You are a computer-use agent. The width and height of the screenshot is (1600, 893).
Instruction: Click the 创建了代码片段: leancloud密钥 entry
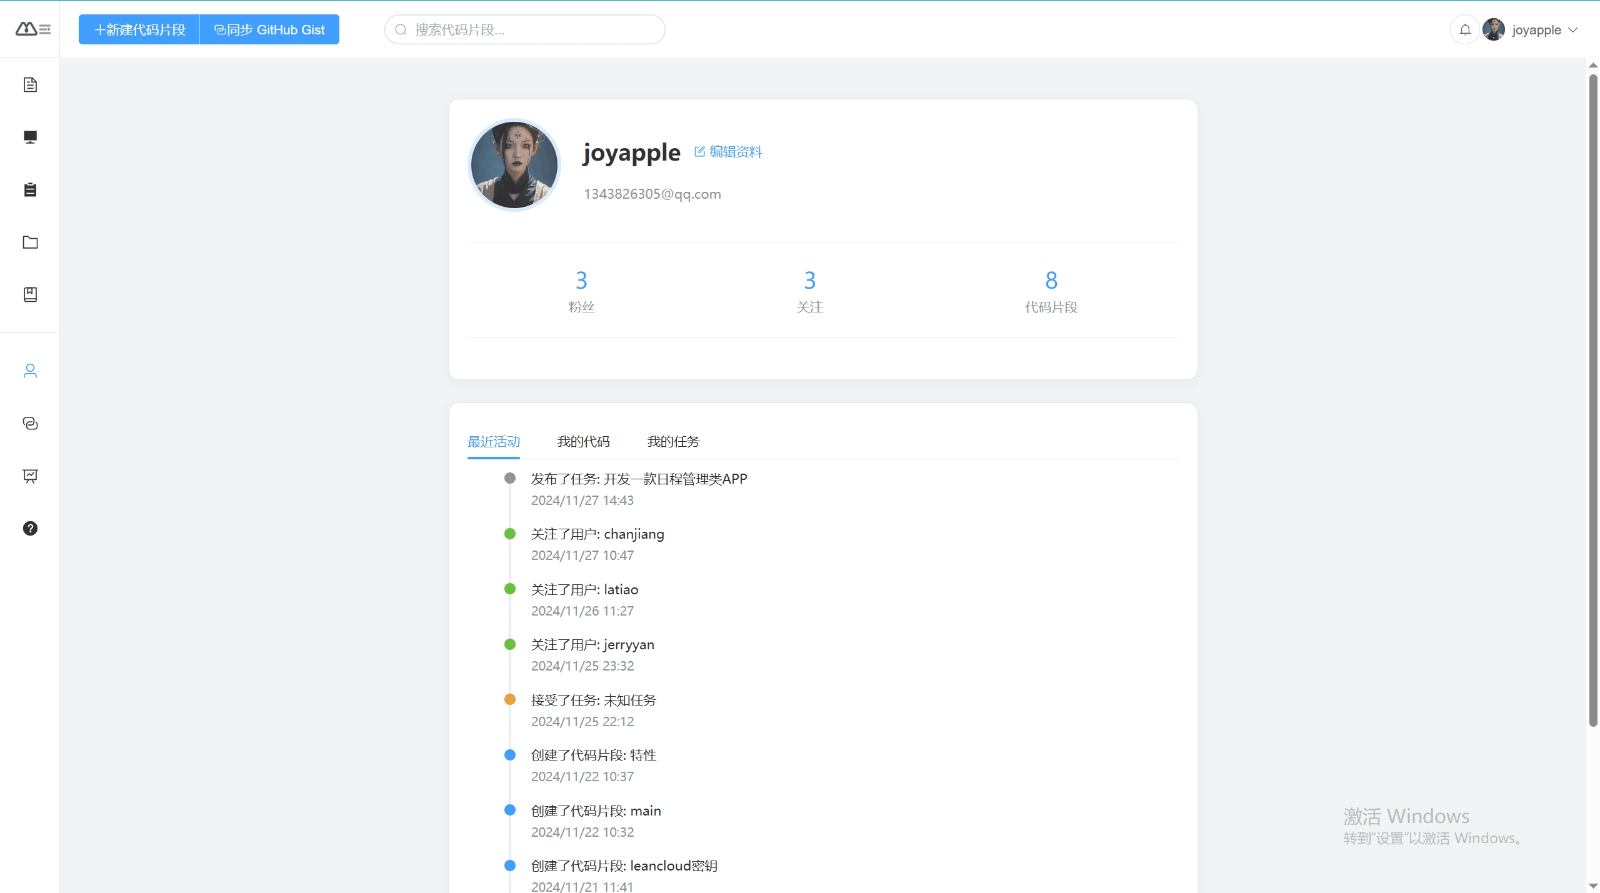click(x=624, y=866)
